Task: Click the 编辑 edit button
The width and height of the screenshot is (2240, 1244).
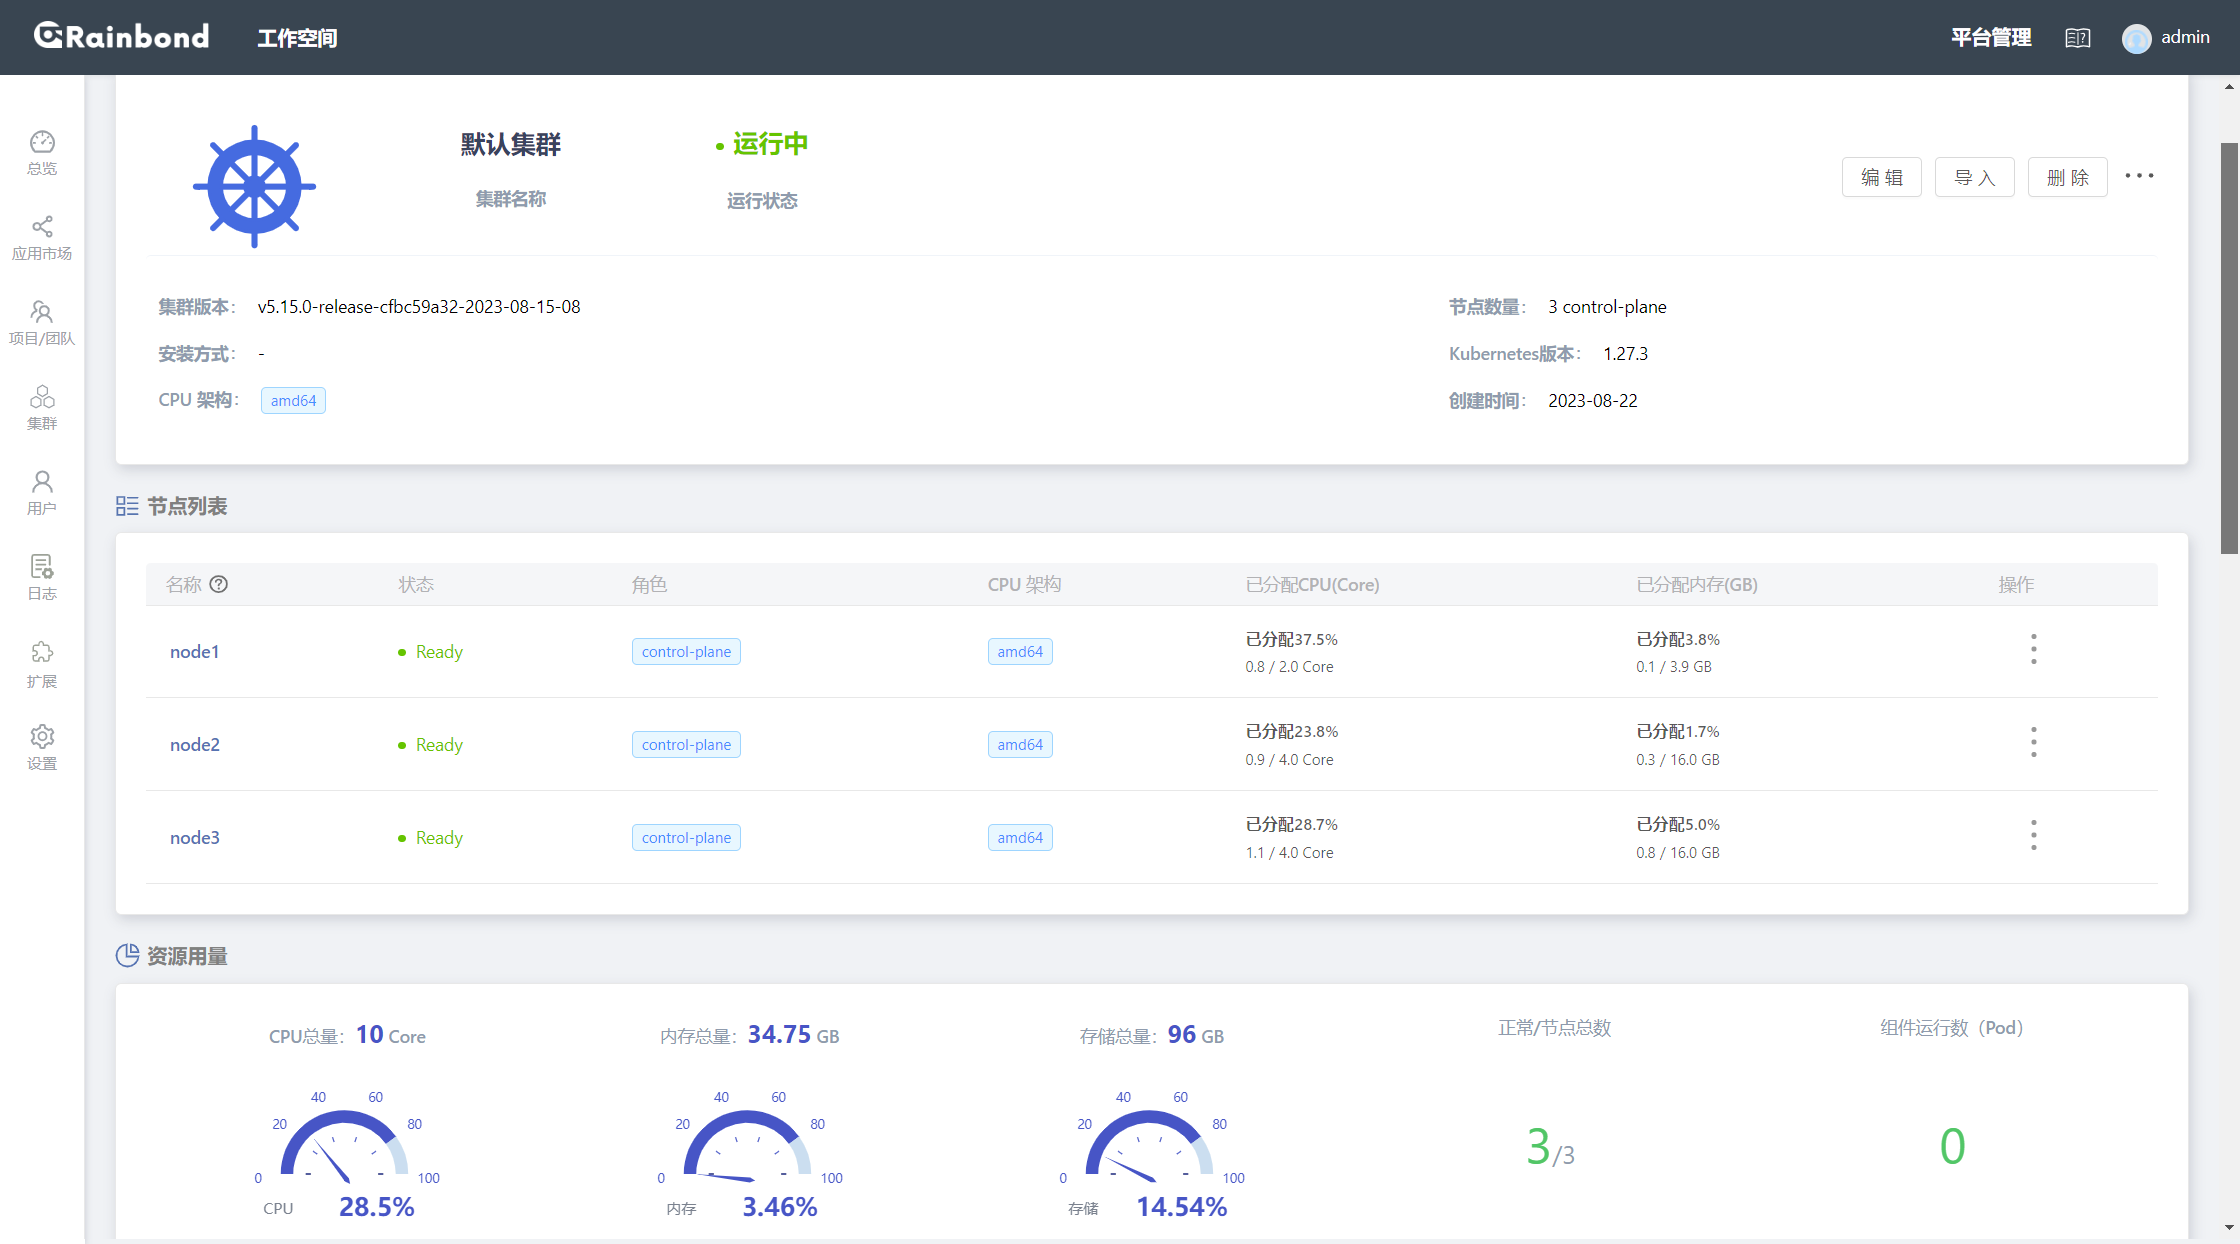Action: [1881, 177]
